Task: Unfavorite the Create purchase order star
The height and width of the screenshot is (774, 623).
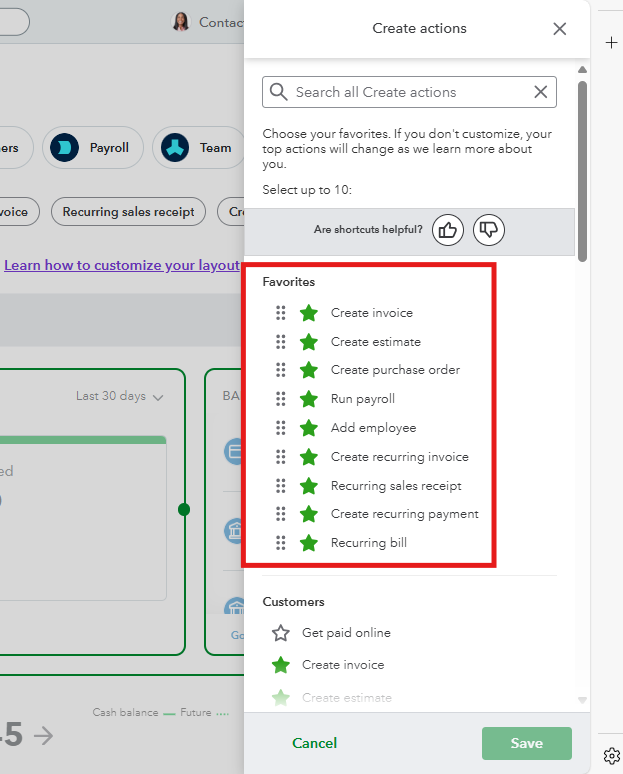Action: tap(309, 370)
